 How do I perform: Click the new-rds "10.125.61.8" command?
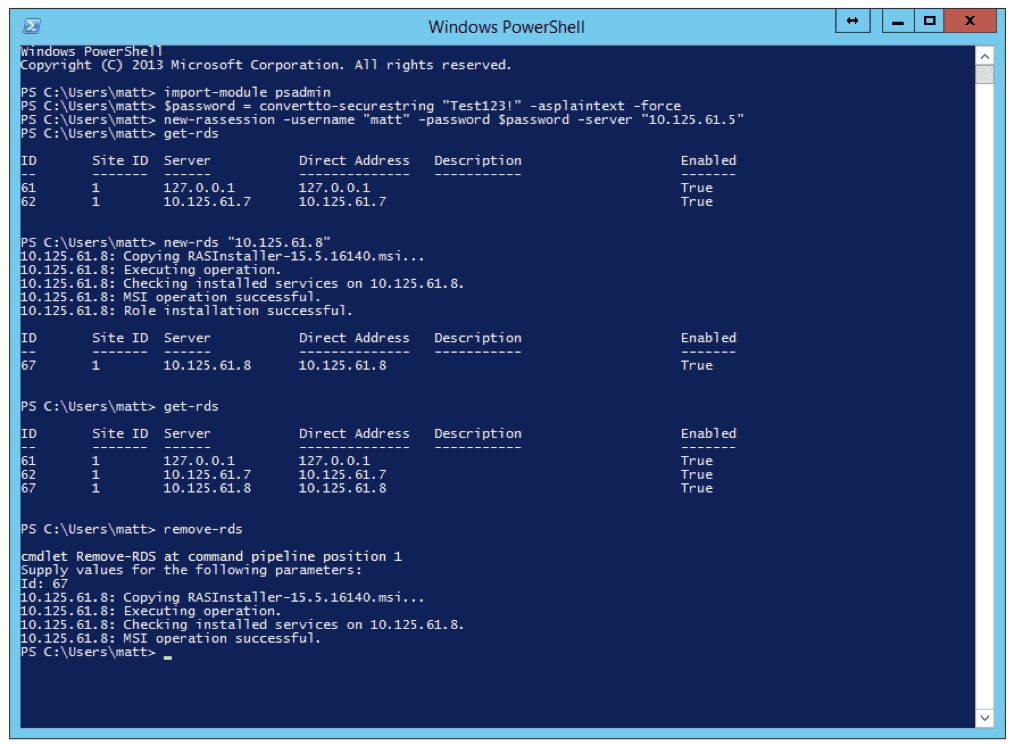(x=247, y=243)
